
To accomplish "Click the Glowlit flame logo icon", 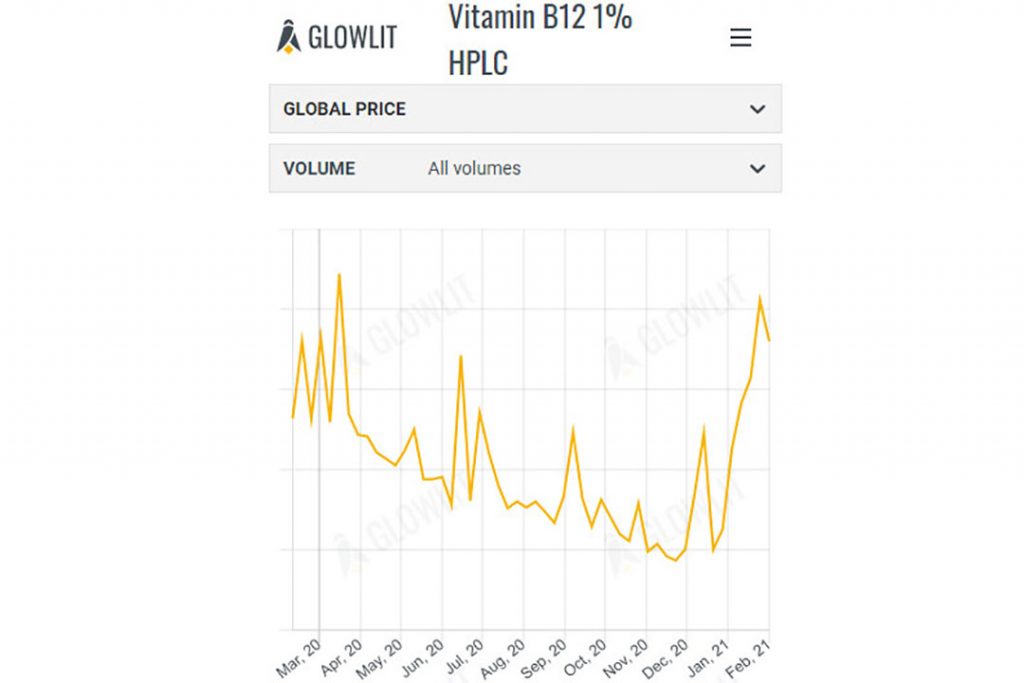I will click(288, 37).
